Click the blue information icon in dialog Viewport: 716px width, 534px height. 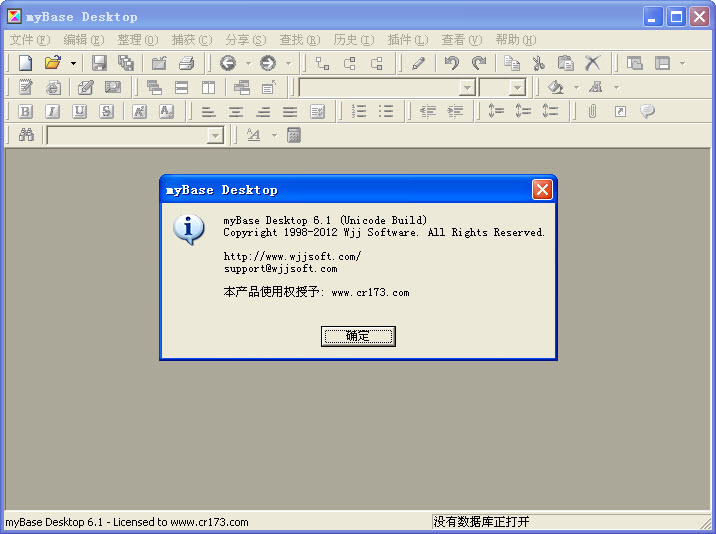click(x=189, y=229)
